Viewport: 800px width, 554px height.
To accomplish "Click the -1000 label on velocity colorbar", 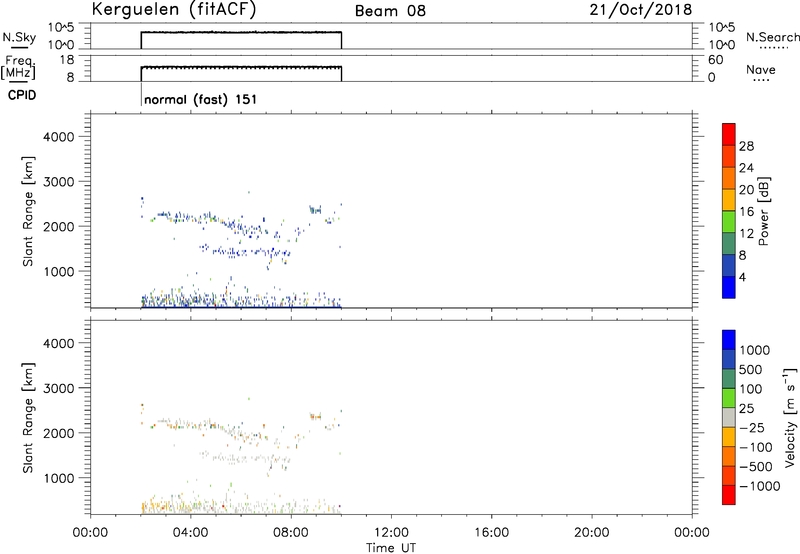I will [x=760, y=486].
